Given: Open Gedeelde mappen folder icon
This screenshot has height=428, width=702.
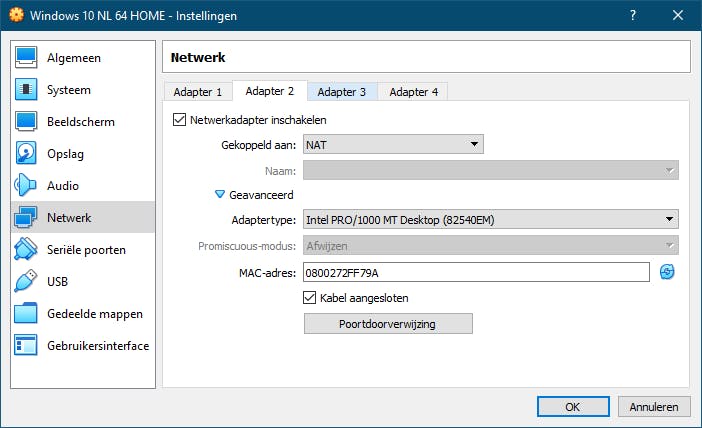Looking at the screenshot, I should [27, 314].
